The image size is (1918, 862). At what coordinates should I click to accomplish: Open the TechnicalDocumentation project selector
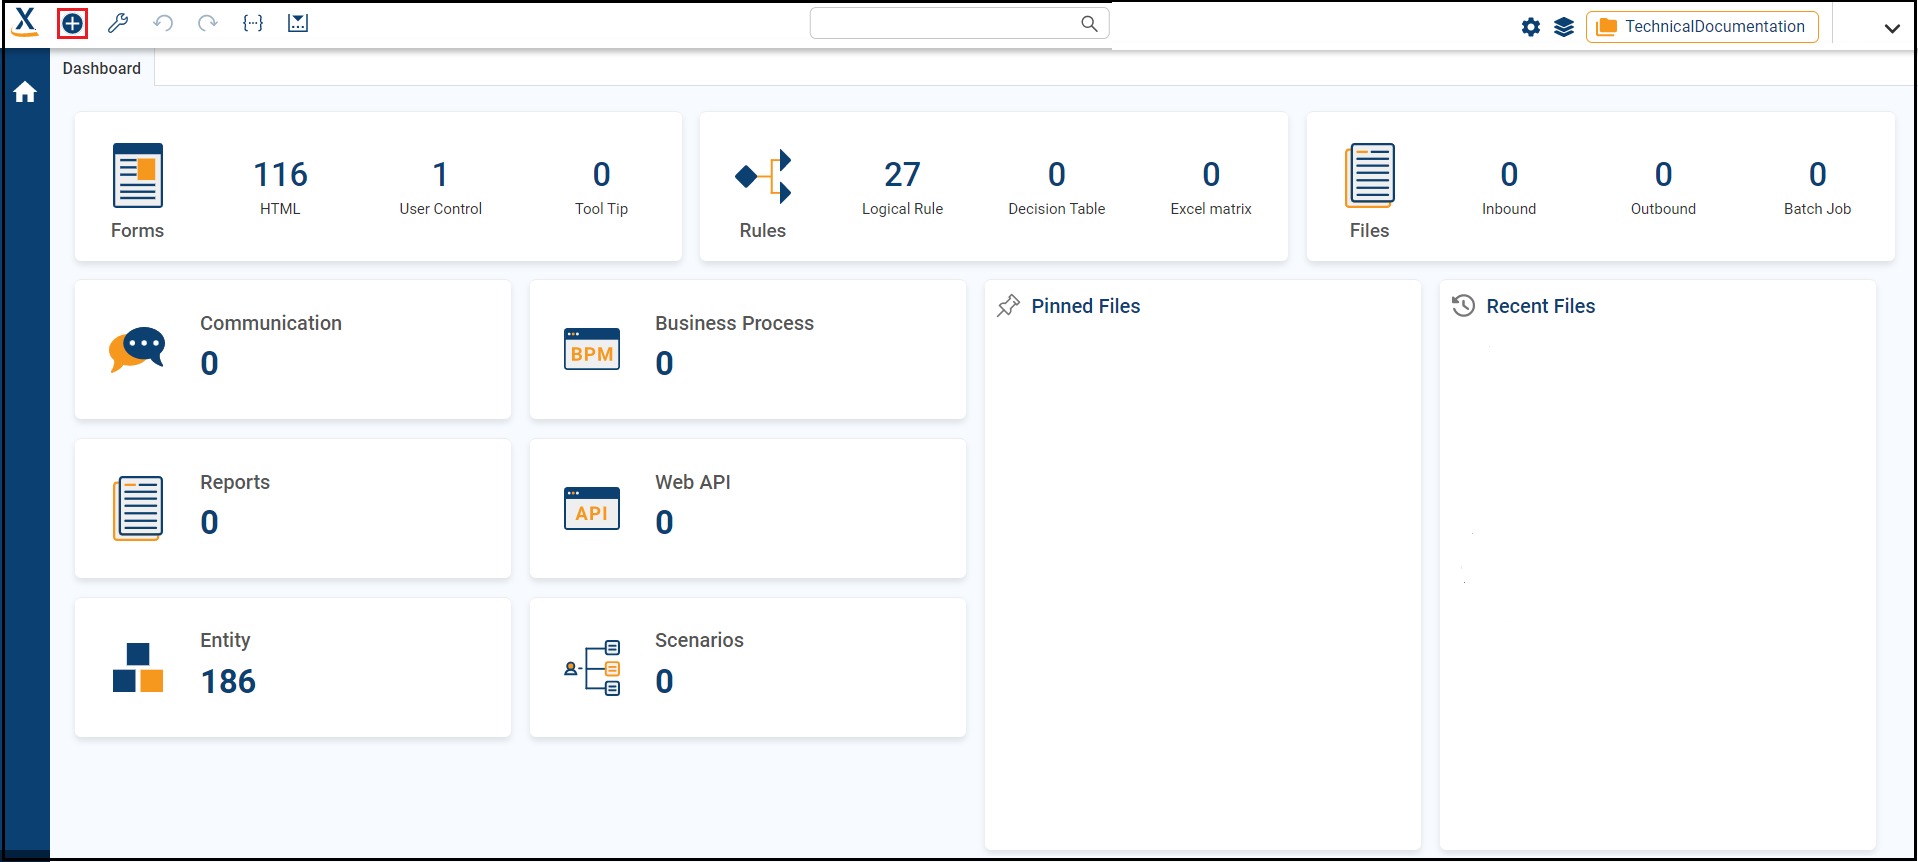(x=1702, y=27)
